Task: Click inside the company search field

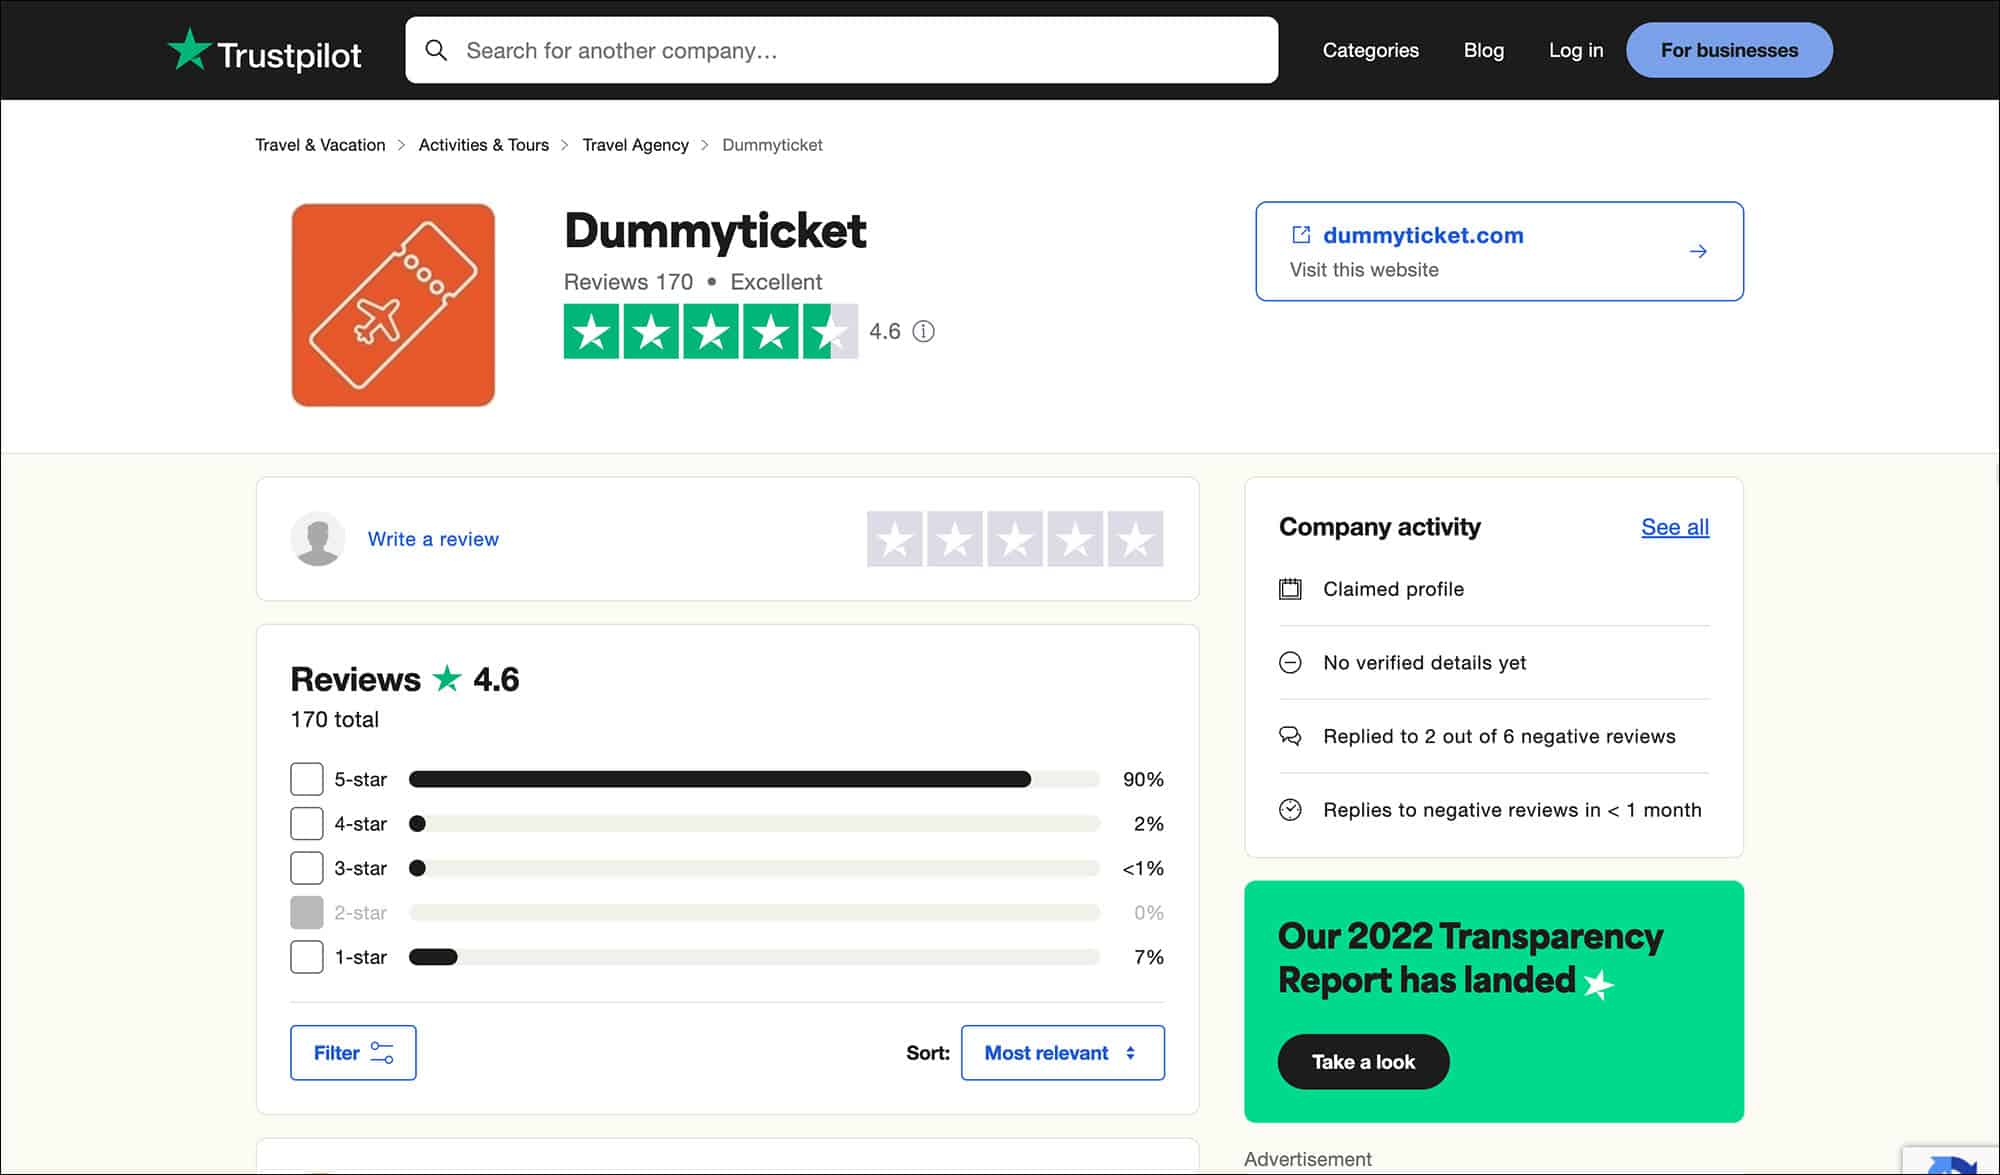Action: coord(840,50)
